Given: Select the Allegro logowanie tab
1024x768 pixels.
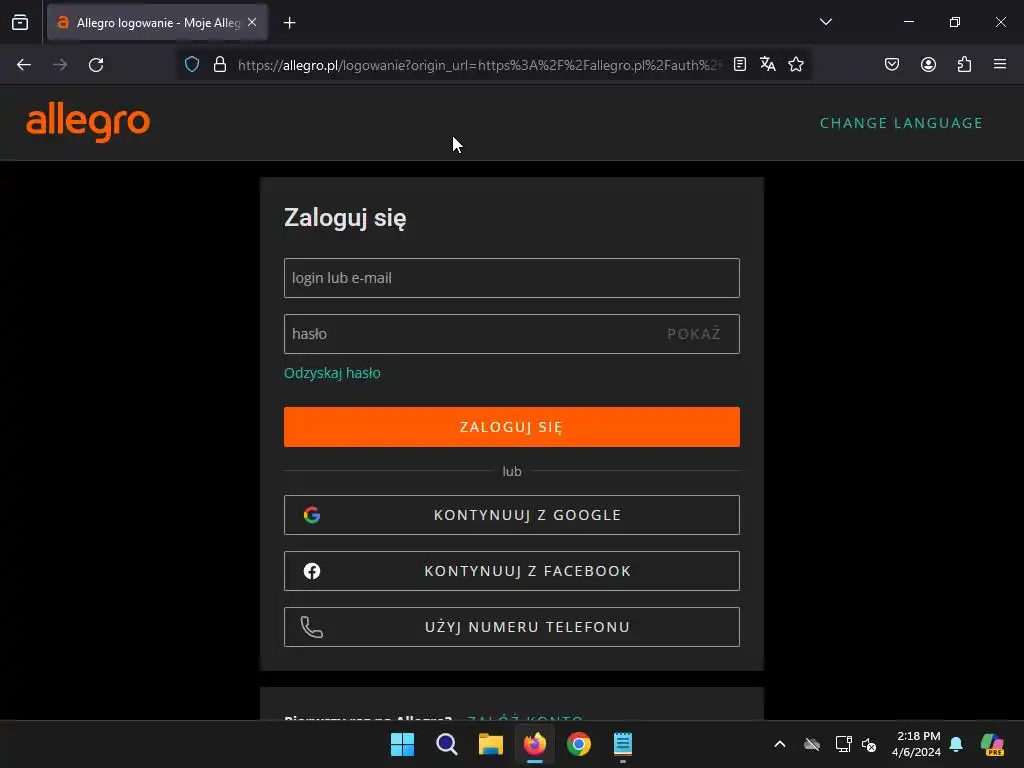Looking at the screenshot, I should click(x=157, y=22).
